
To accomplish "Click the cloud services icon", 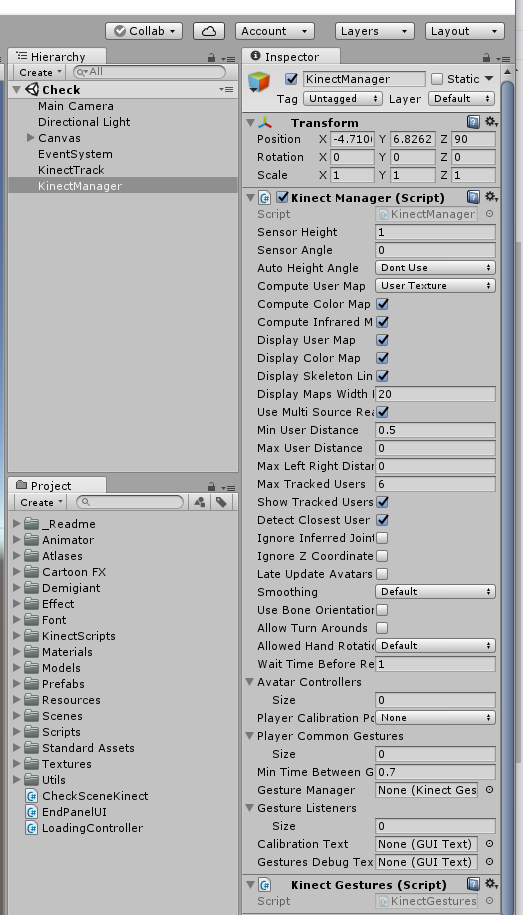I will 209,31.
